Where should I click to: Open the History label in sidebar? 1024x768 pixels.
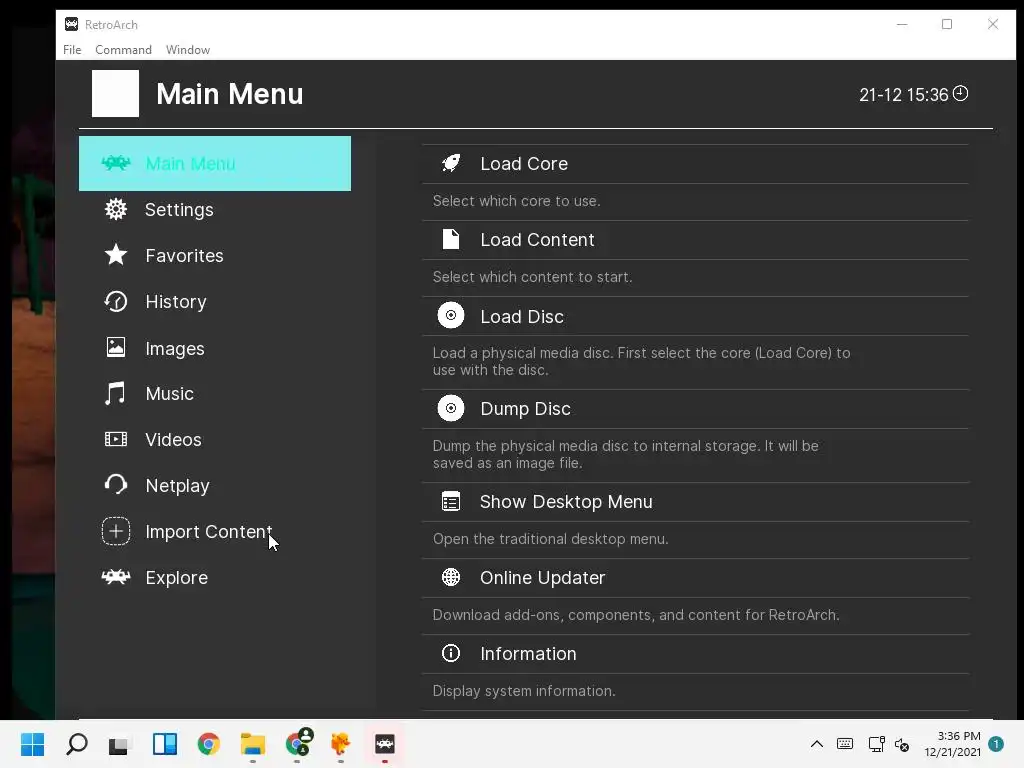176,302
